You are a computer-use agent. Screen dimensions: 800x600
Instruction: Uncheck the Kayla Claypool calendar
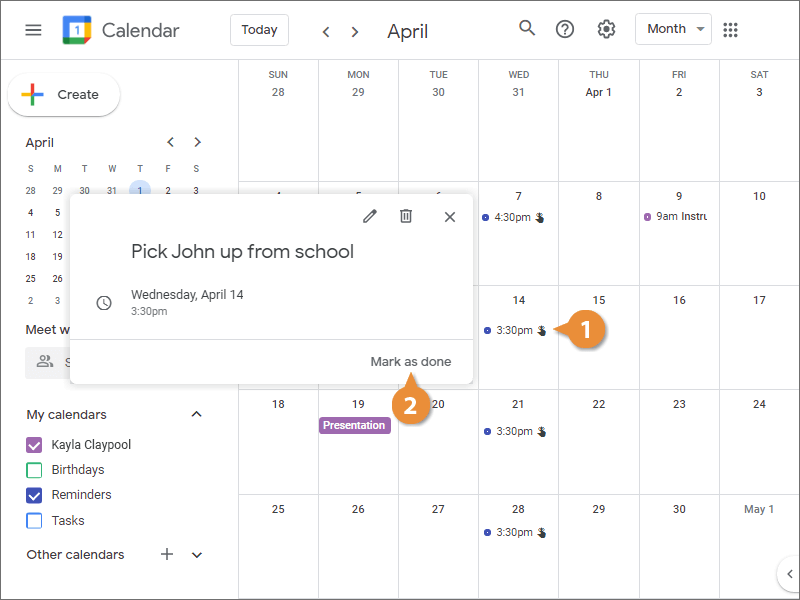point(34,445)
